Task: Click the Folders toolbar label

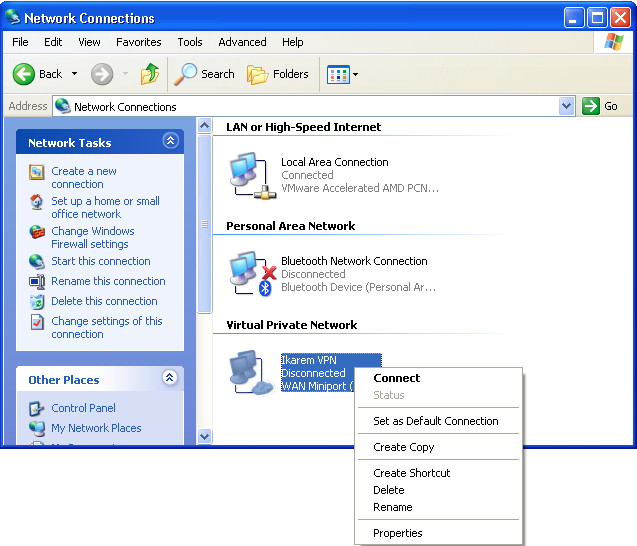Action: [290, 74]
